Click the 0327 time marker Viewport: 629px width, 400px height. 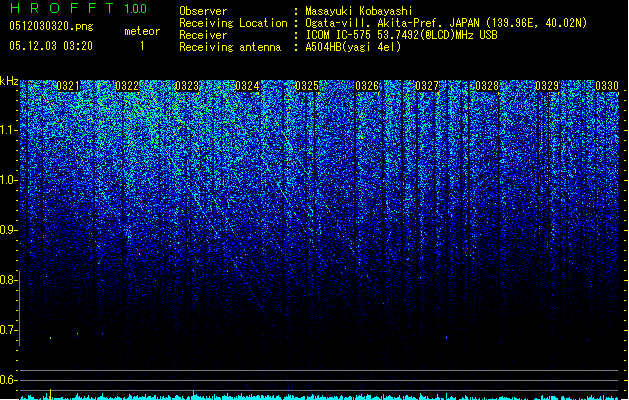[x=427, y=86]
